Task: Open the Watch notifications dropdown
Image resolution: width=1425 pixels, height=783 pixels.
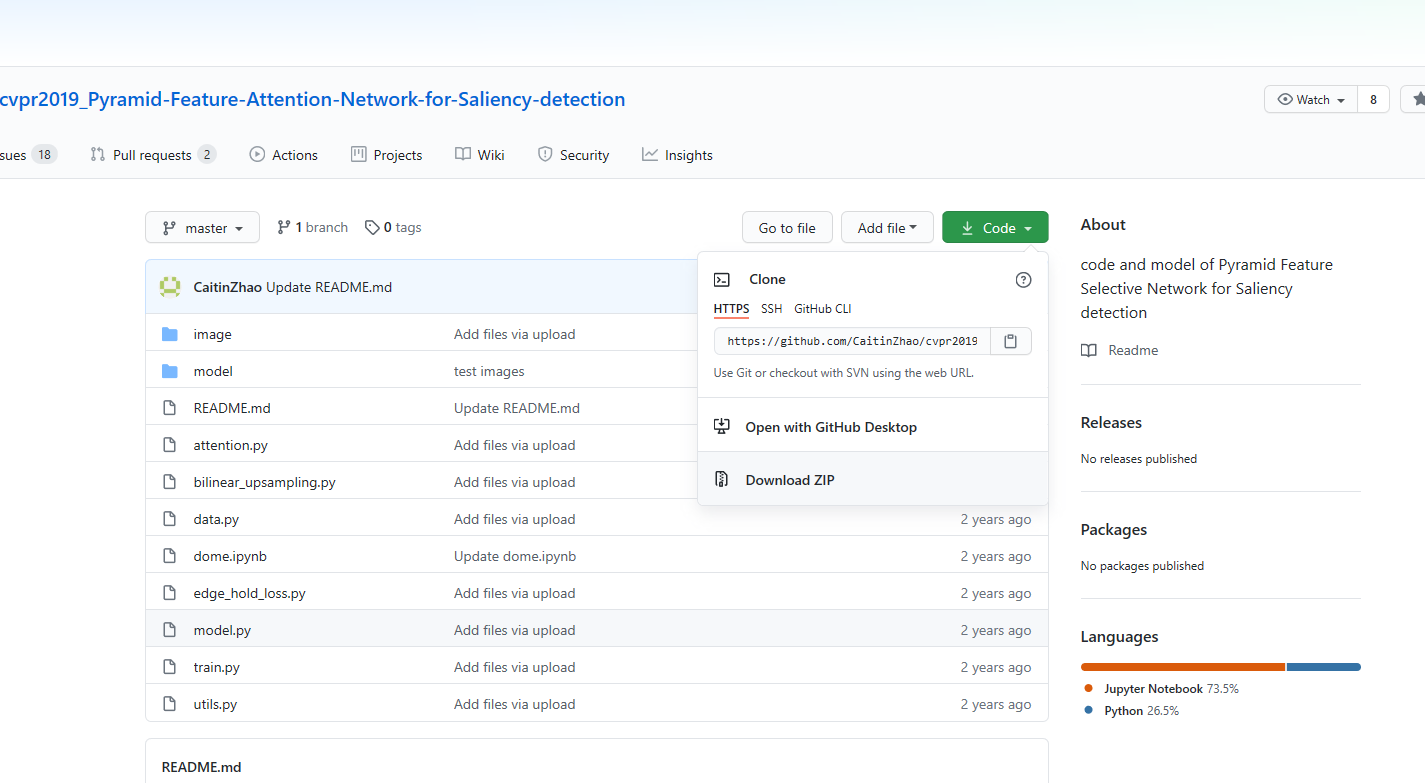Action: (x=1311, y=99)
